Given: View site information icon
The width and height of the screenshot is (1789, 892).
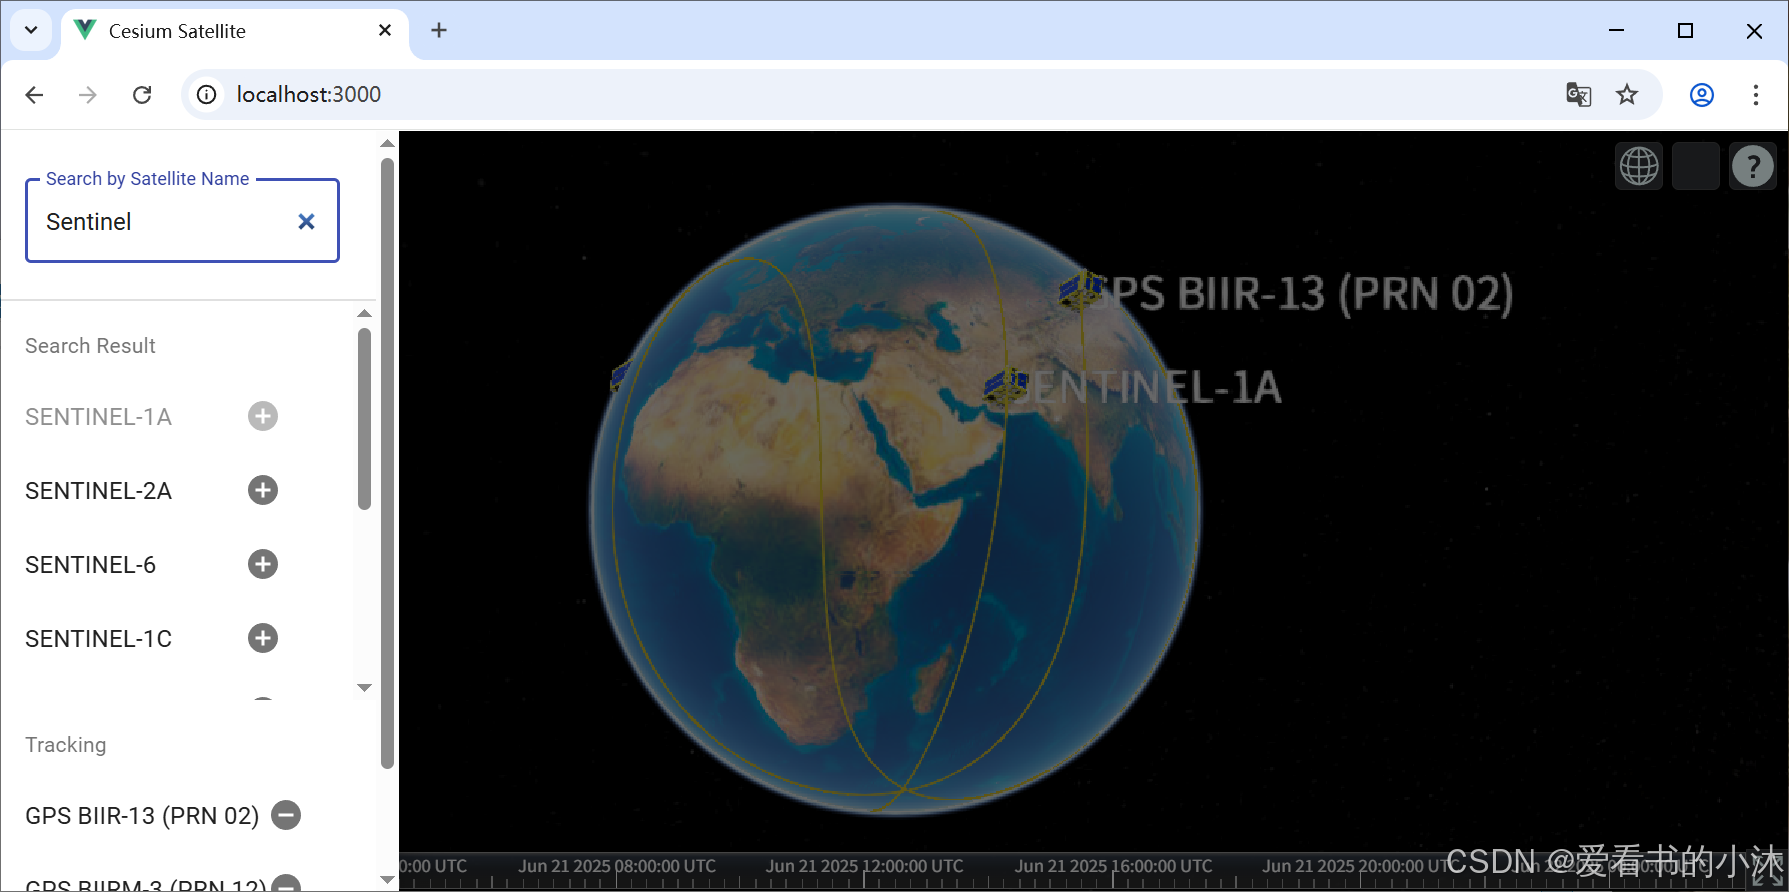Looking at the screenshot, I should (206, 94).
